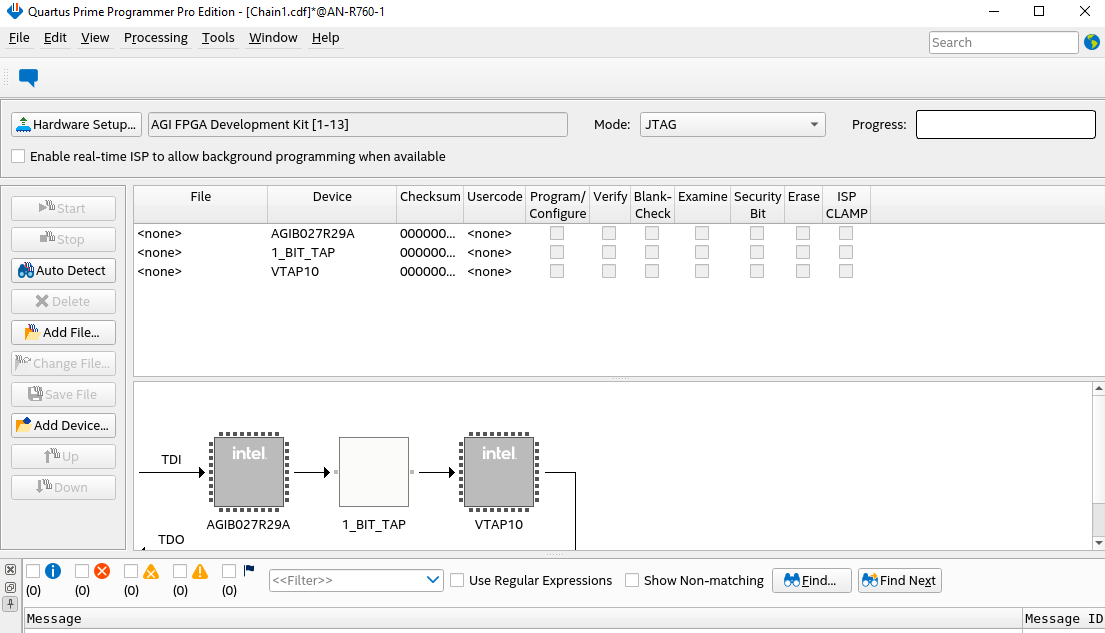Screen dimensions: 1105x633
Task: Open the Tools menu
Action: [218, 38]
